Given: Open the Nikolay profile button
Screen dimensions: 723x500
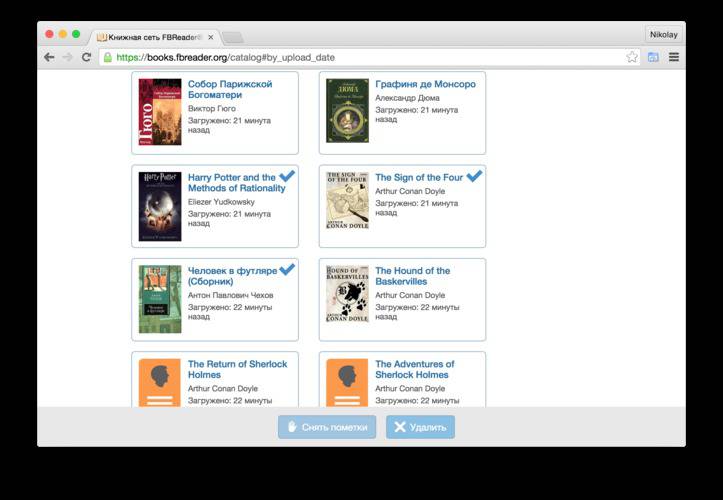Looking at the screenshot, I should [664, 35].
